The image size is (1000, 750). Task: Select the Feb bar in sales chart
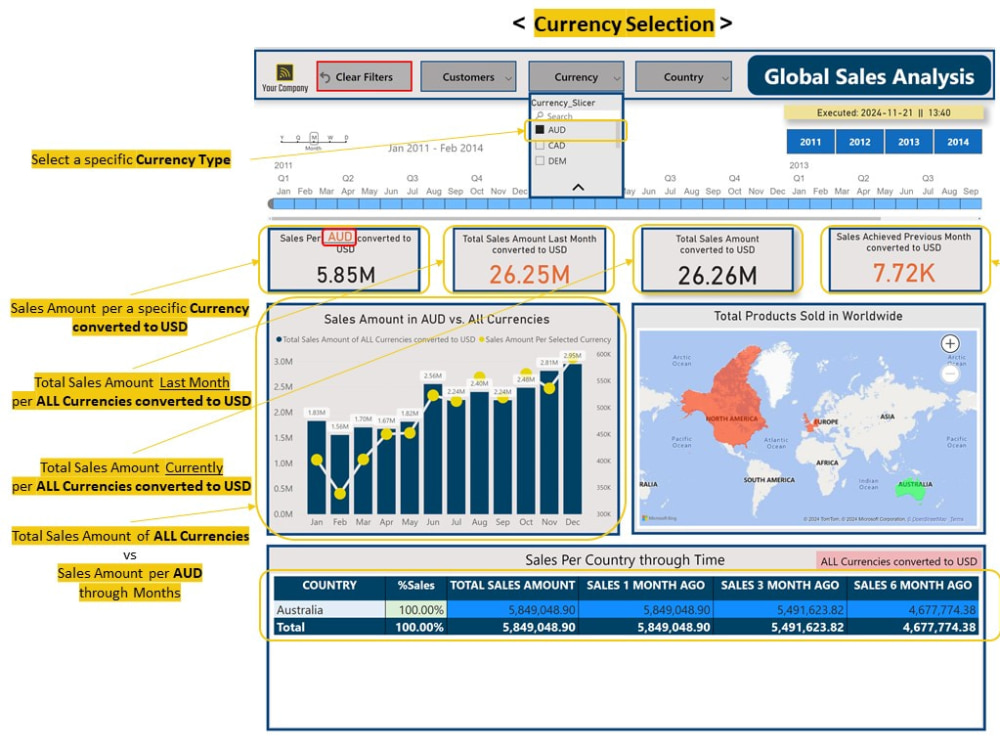(340, 474)
